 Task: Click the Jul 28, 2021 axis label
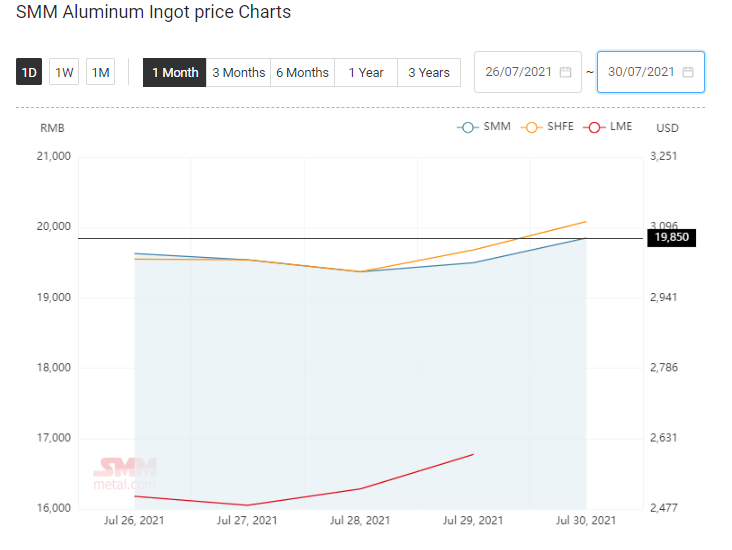point(360,520)
